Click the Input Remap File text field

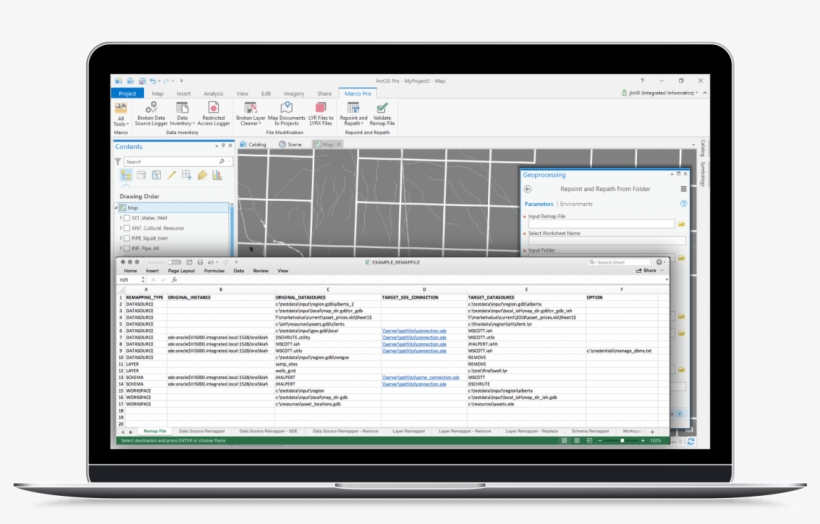(601, 224)
